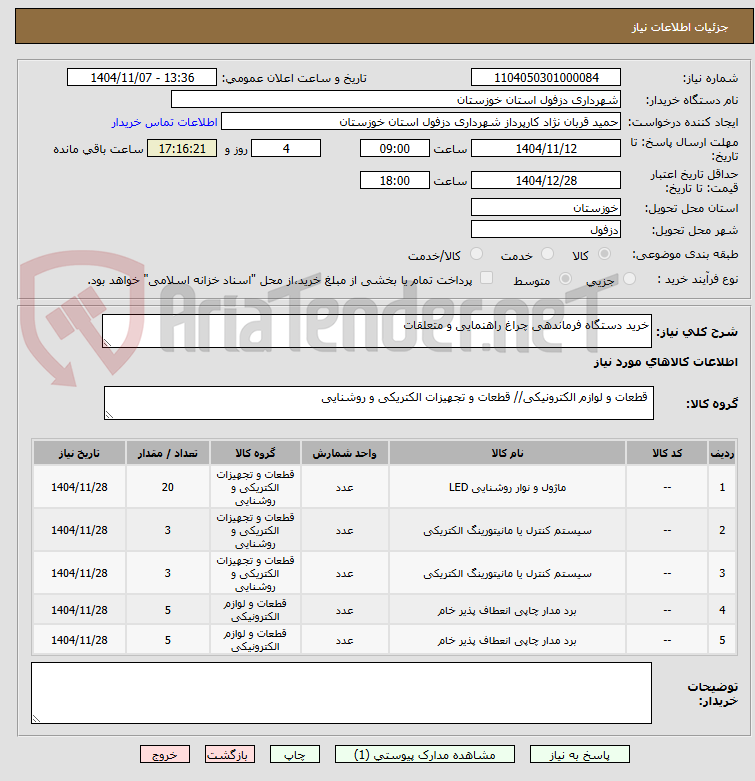Toggle the اسناد خزانه اسلامی payment checkbox
755x781 pixels.
487,278
